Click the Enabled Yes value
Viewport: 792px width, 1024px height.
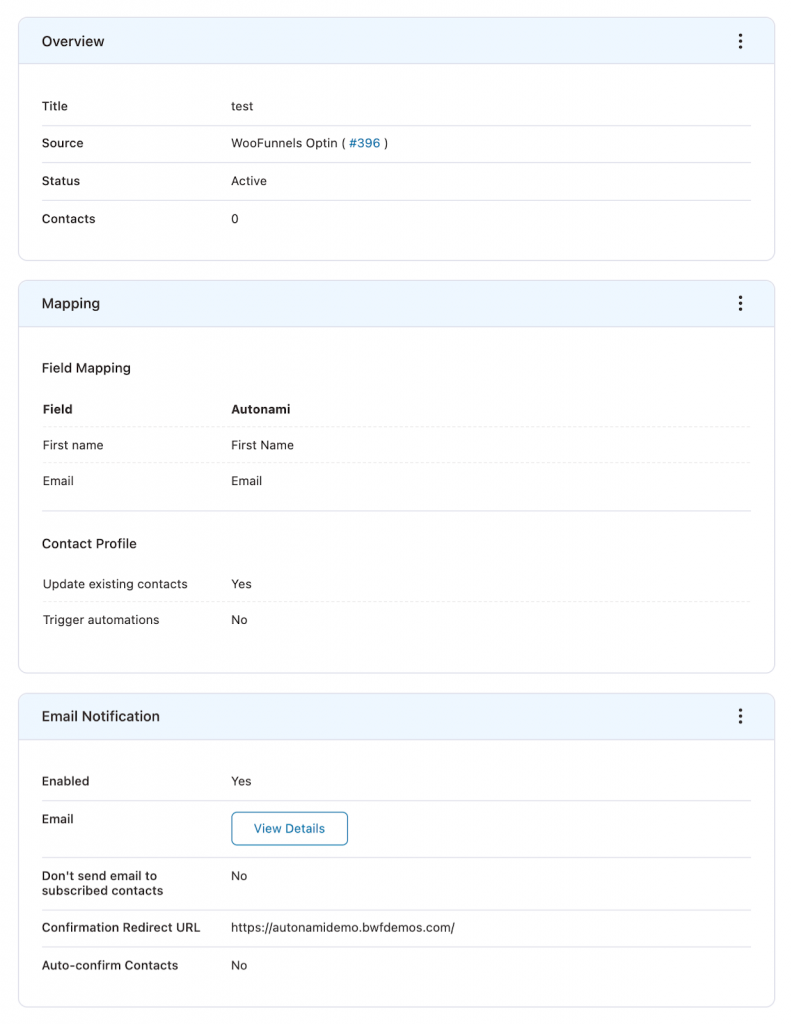tap(241, 781)
